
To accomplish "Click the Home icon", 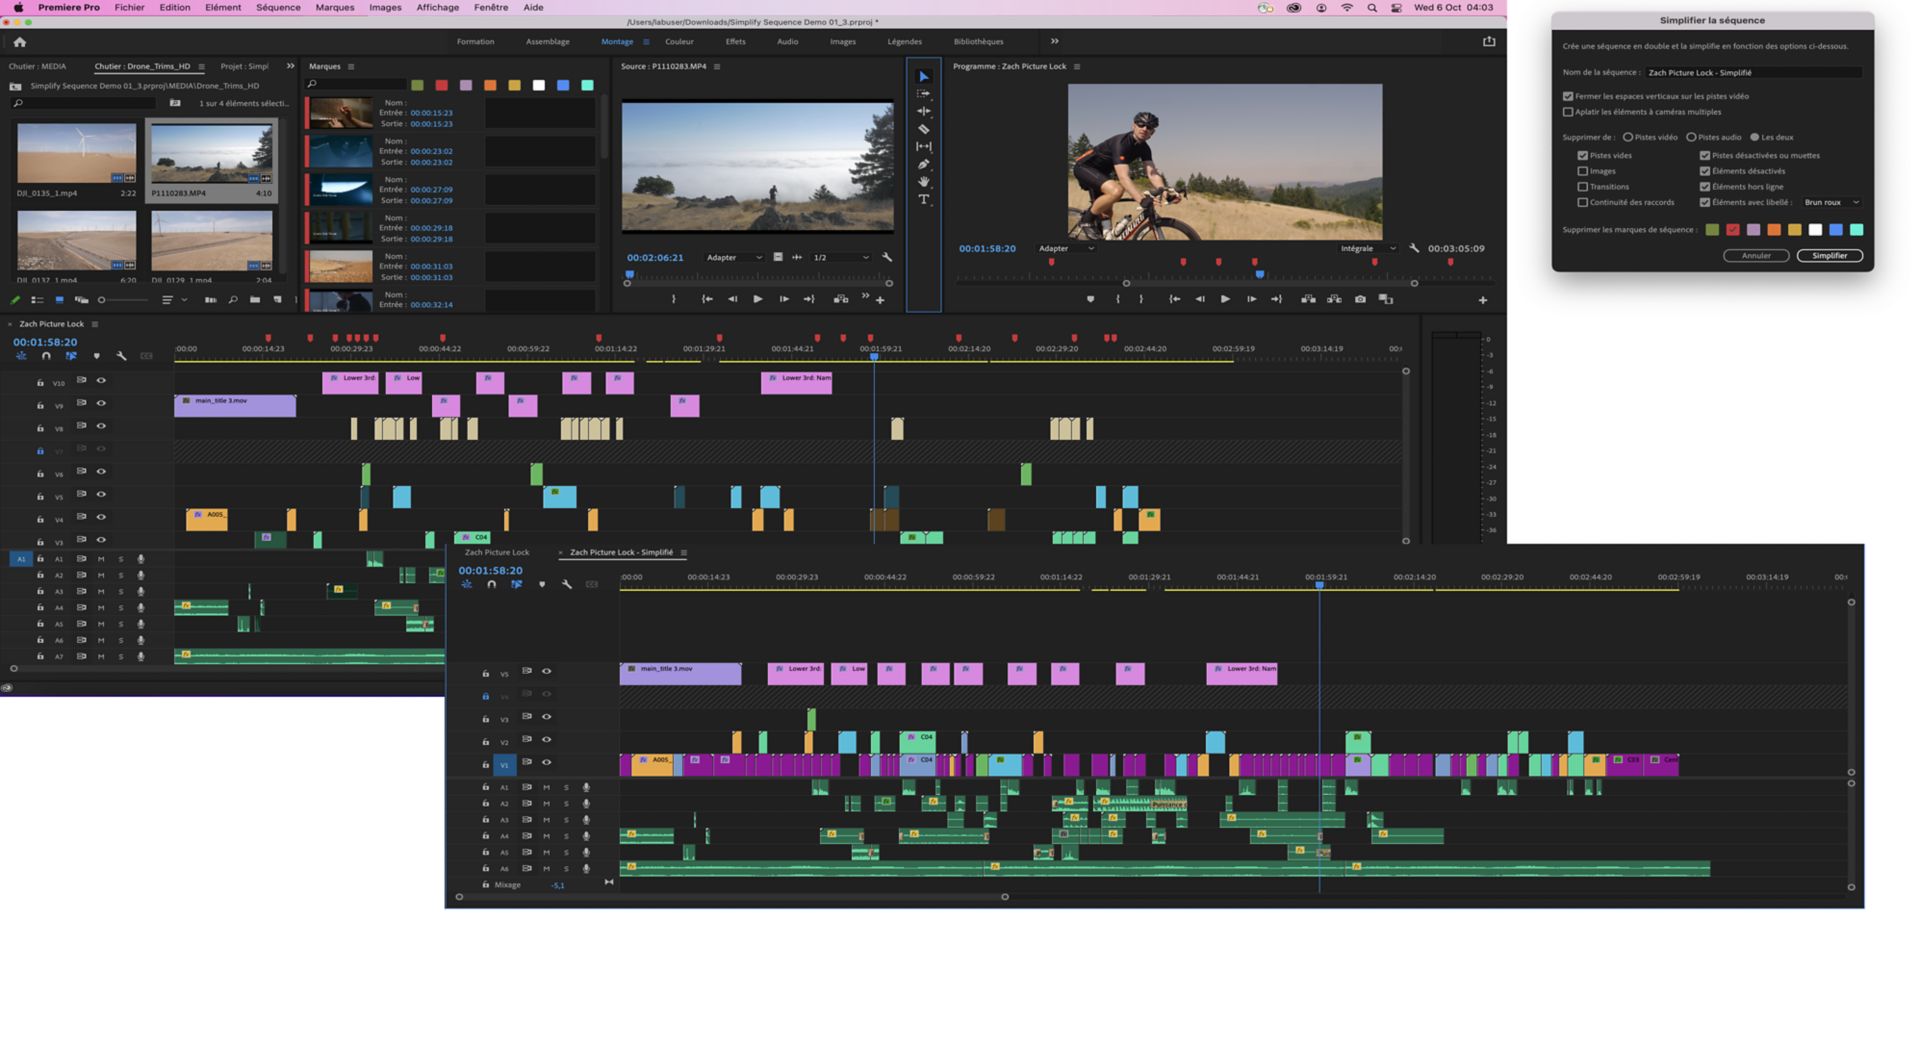I will click(x=20, y=42).
